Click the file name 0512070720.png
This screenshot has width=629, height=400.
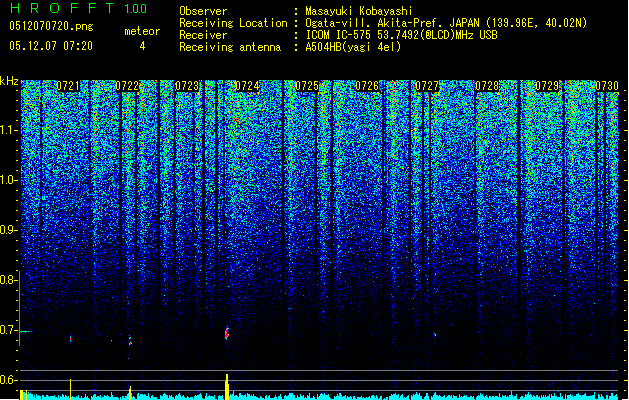[x=51, y=26]
